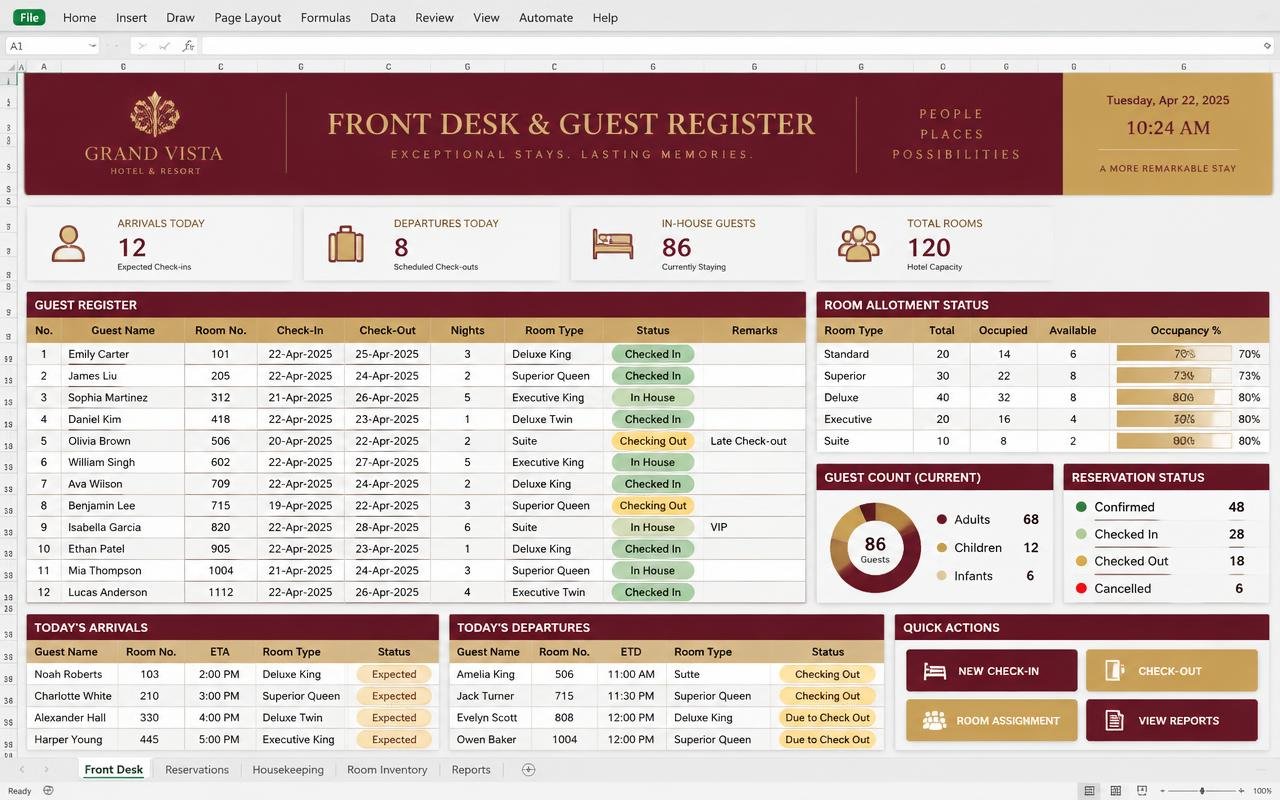
Task: Click the Suite occupancy progress bar
Action: [x=1174, y=441]
